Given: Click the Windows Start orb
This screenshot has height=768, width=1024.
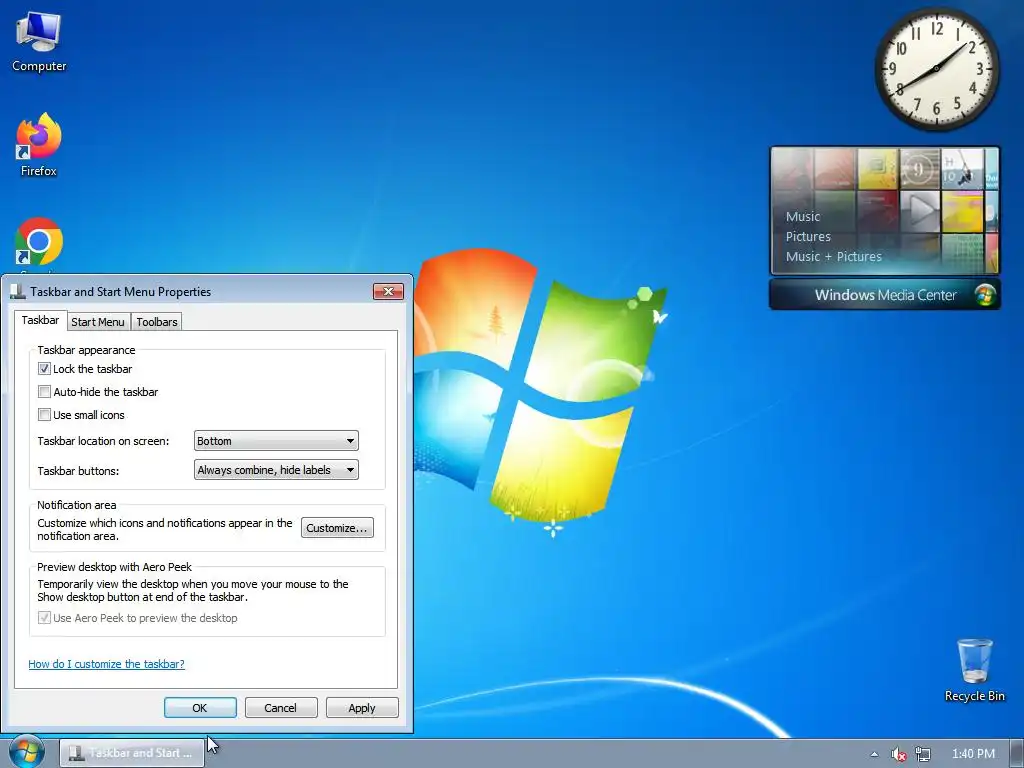Looking at the screenshot, I should pos(27,752).
